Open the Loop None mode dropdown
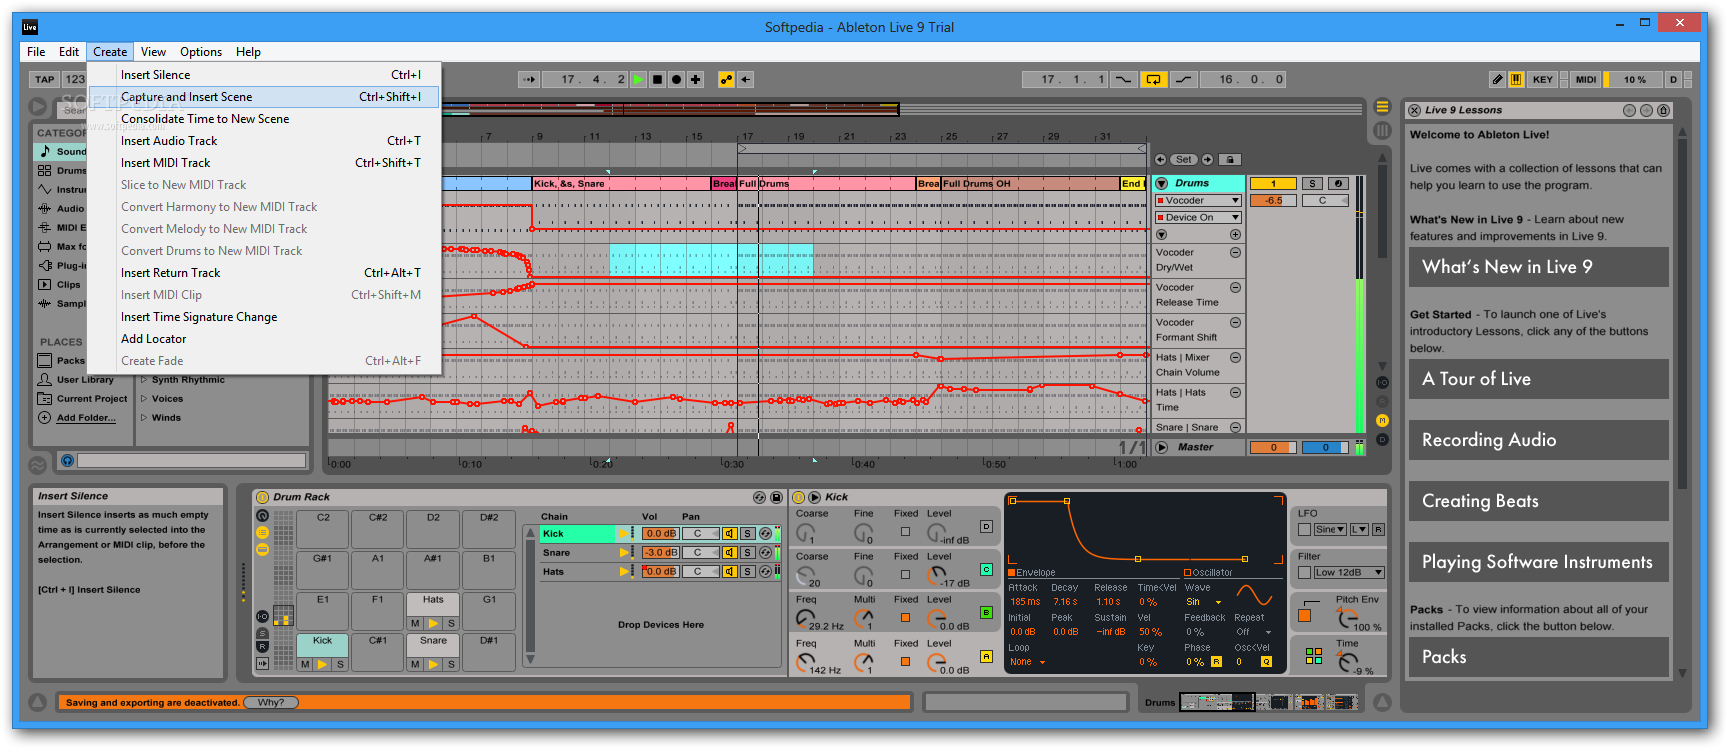 [1027, 662]
